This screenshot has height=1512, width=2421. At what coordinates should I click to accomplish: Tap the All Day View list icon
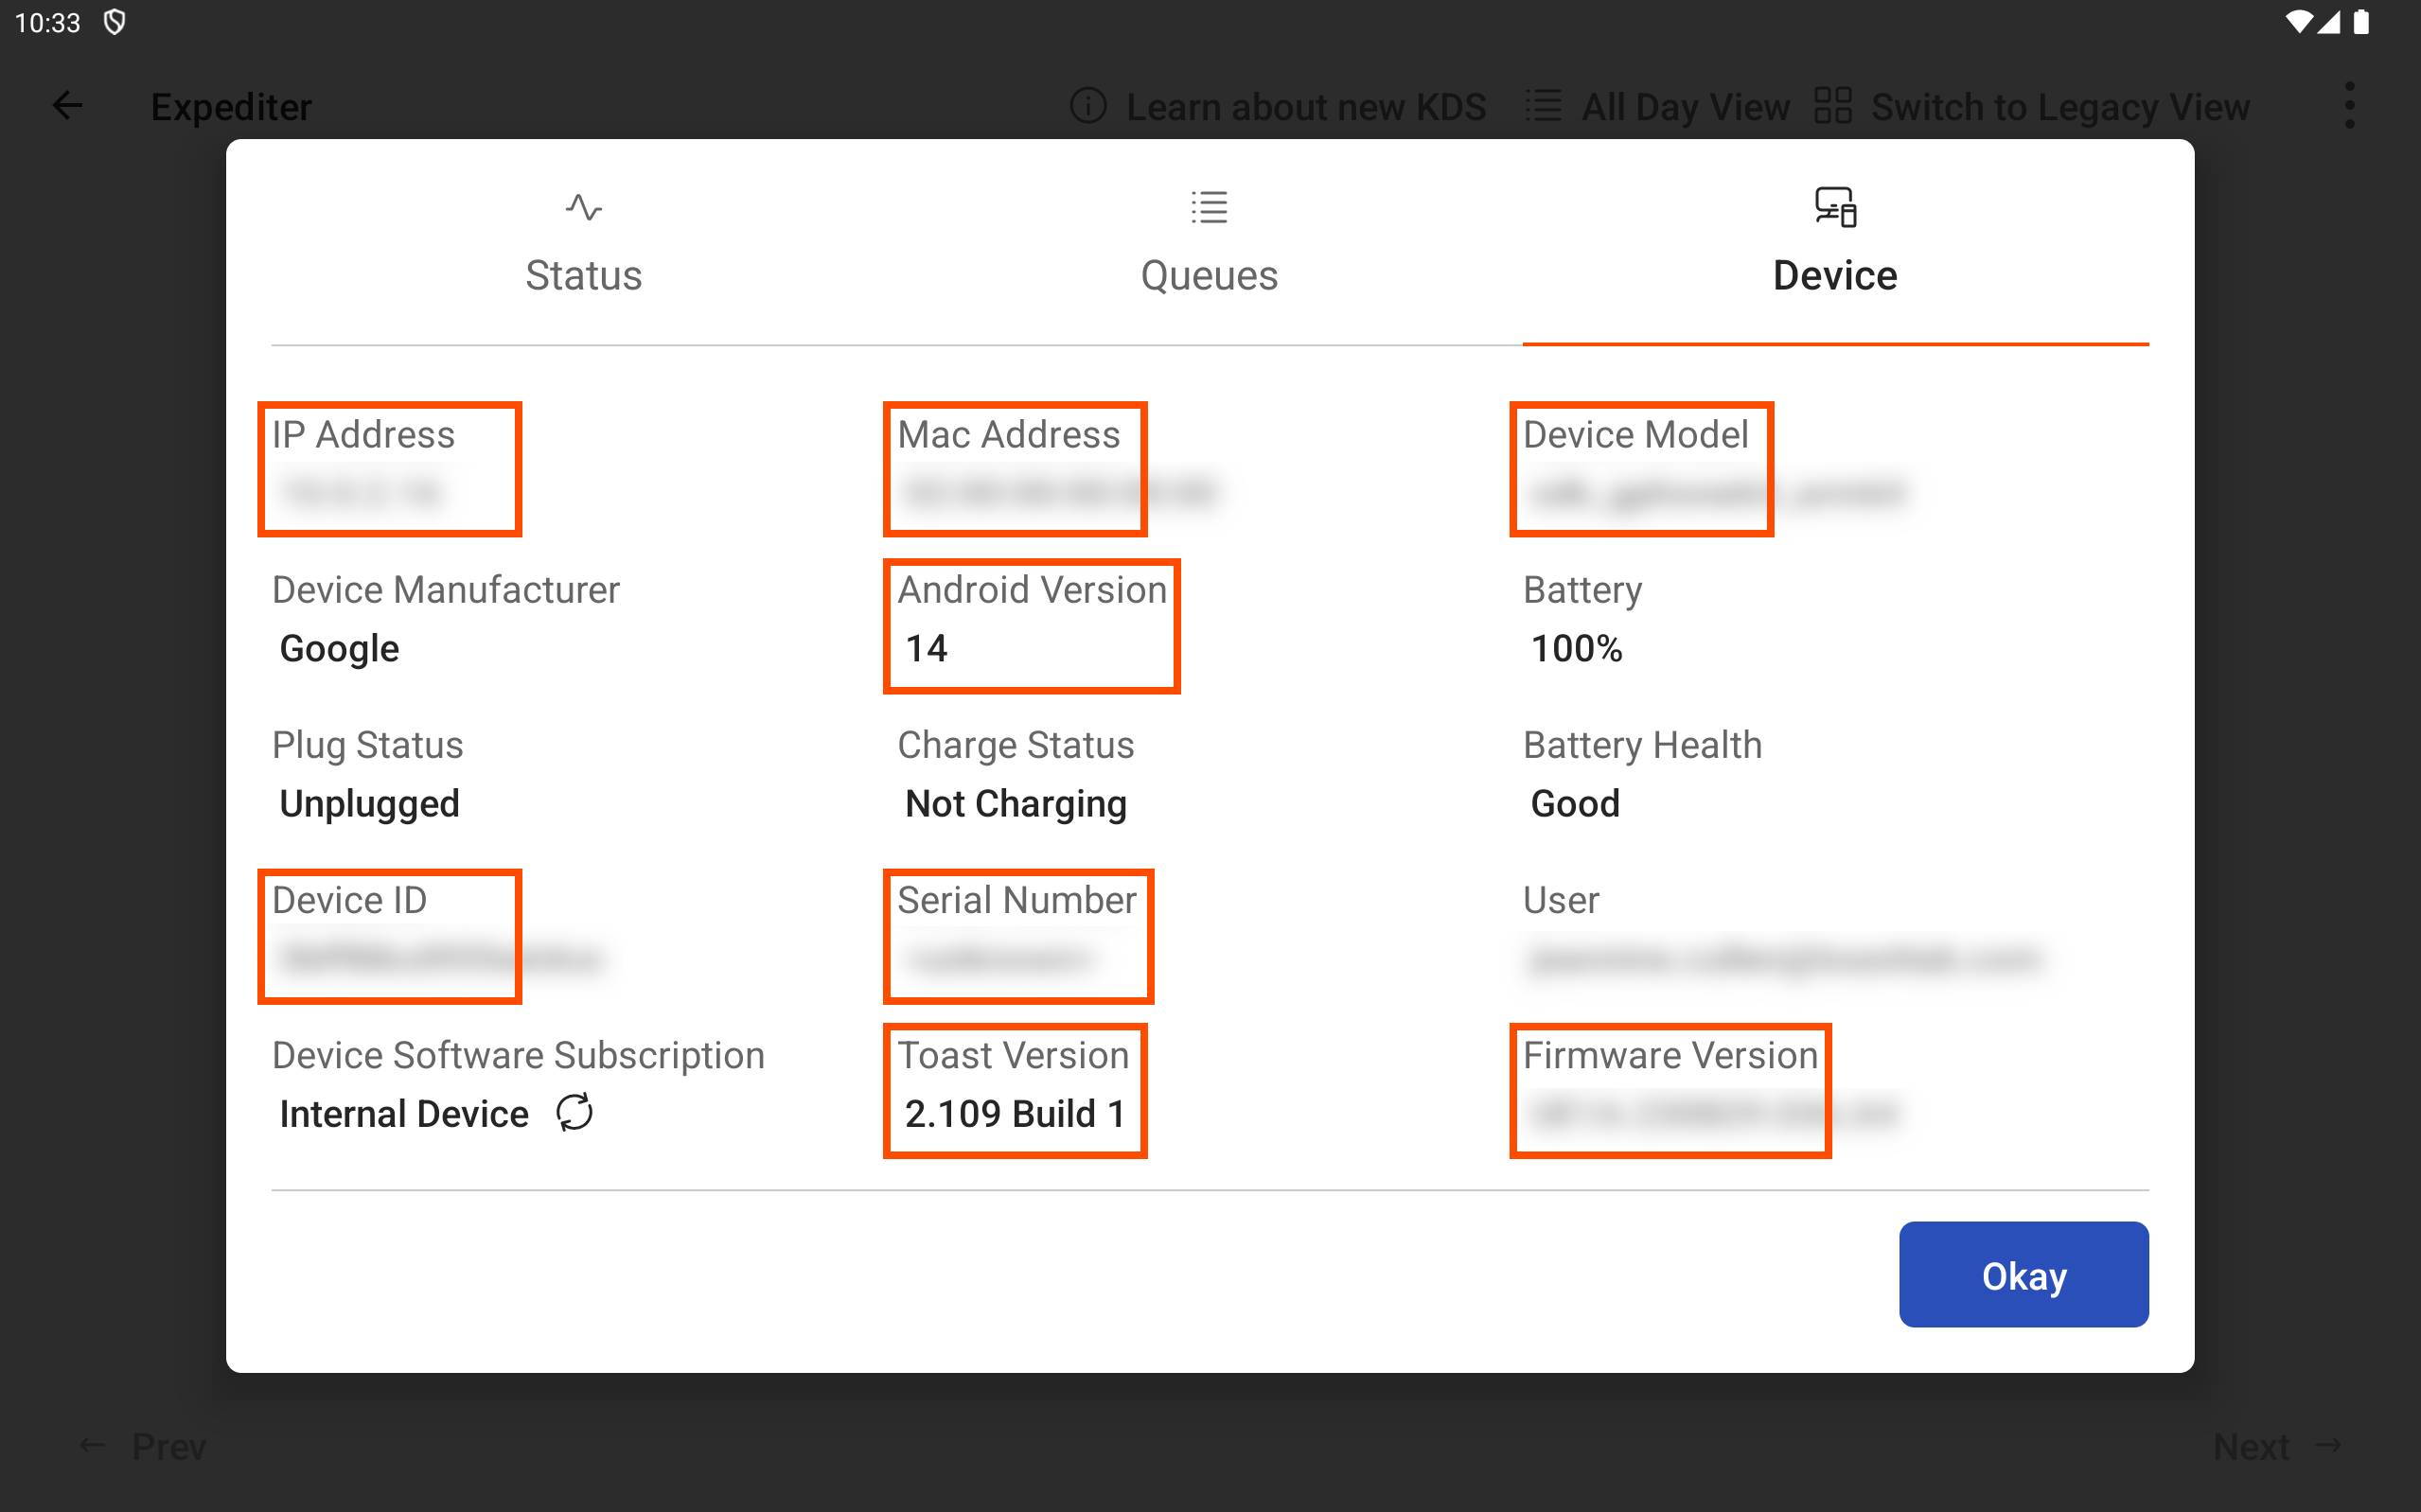click(x=1543, y=105)
